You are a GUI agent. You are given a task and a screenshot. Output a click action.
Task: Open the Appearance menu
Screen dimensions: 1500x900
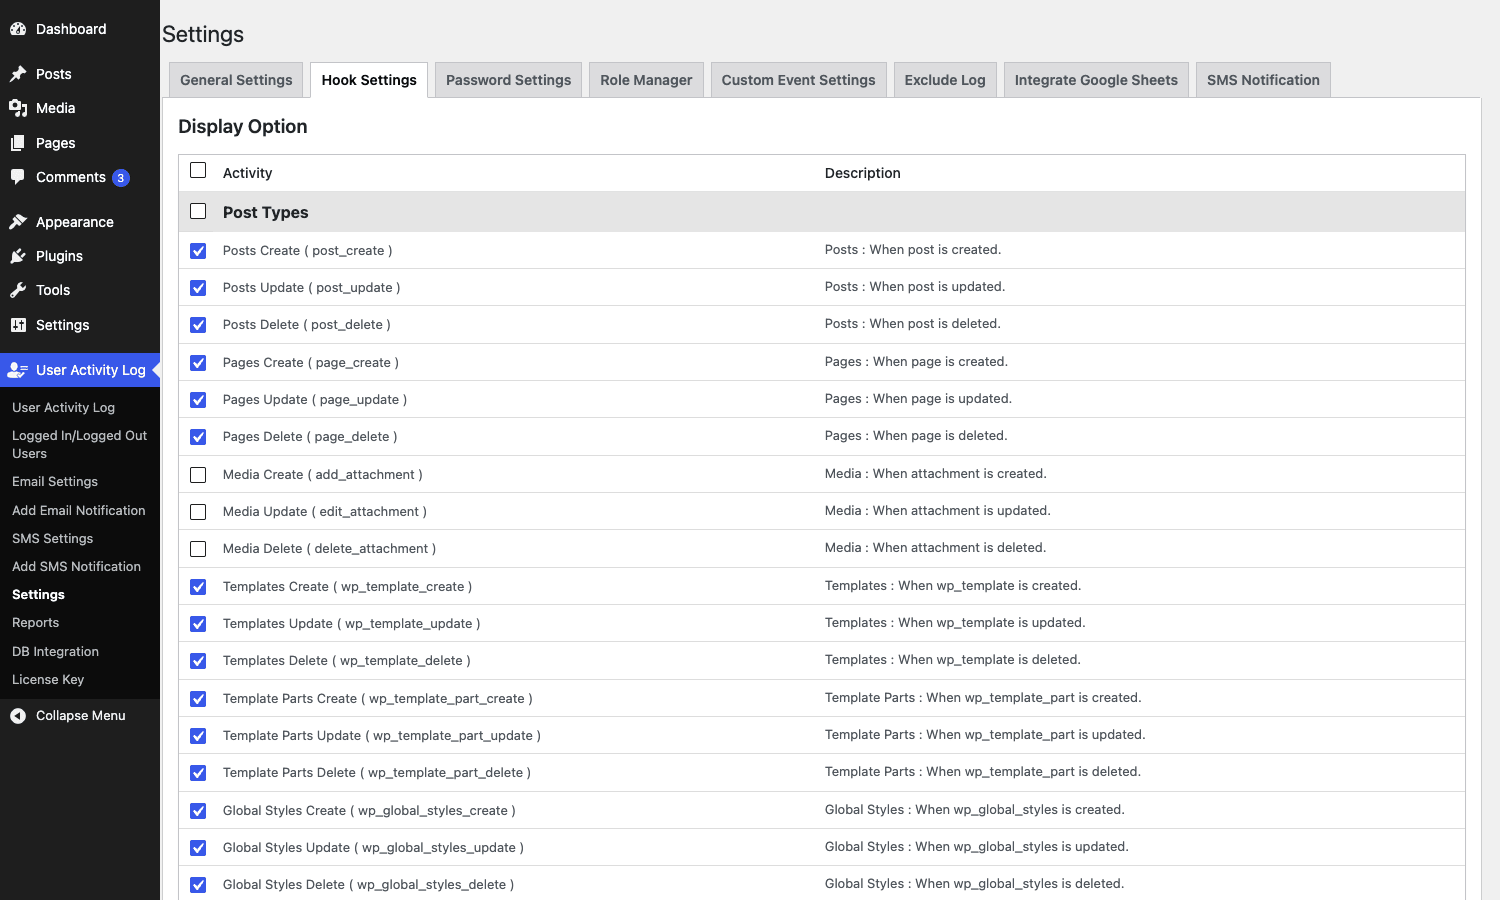point(75,222)
